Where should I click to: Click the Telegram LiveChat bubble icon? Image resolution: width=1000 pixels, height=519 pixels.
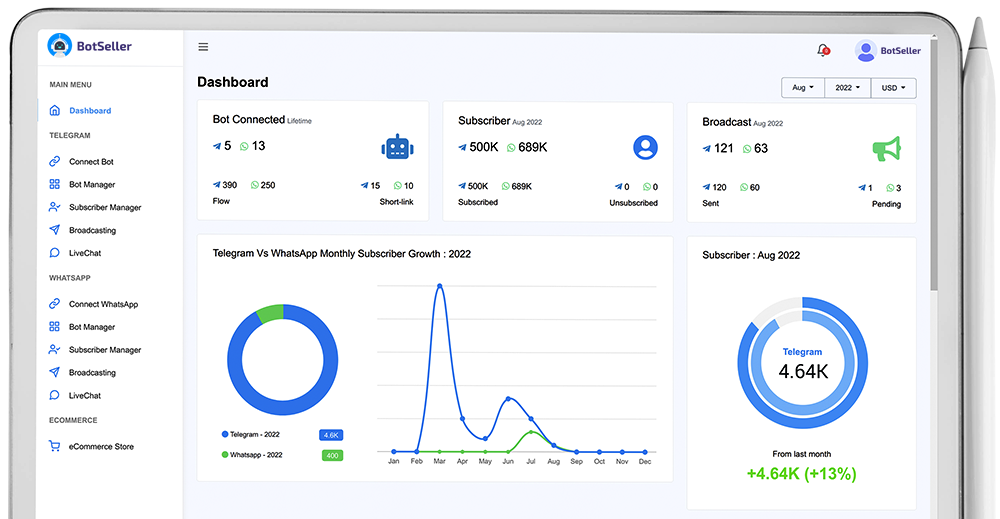click(x=55, y=252)
